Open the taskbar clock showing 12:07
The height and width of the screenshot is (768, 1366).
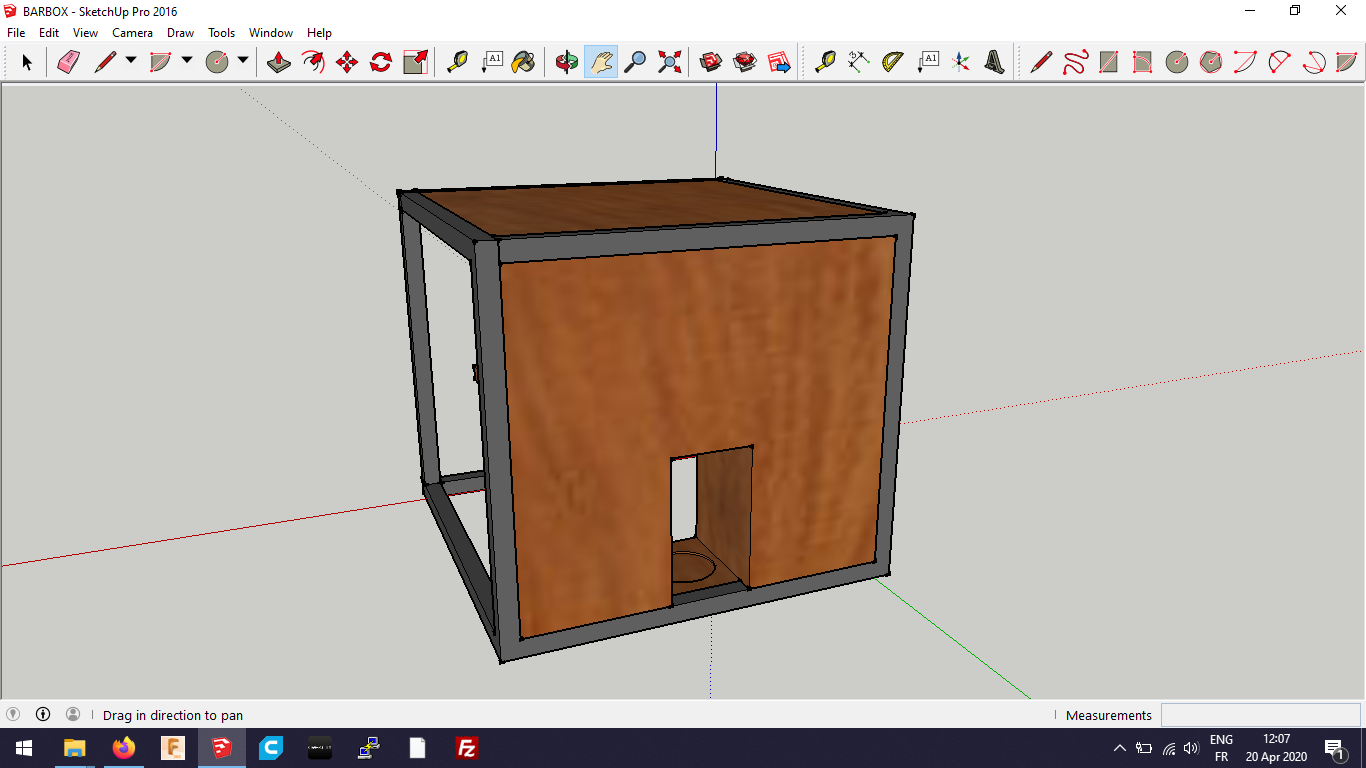click(1276, 748)
